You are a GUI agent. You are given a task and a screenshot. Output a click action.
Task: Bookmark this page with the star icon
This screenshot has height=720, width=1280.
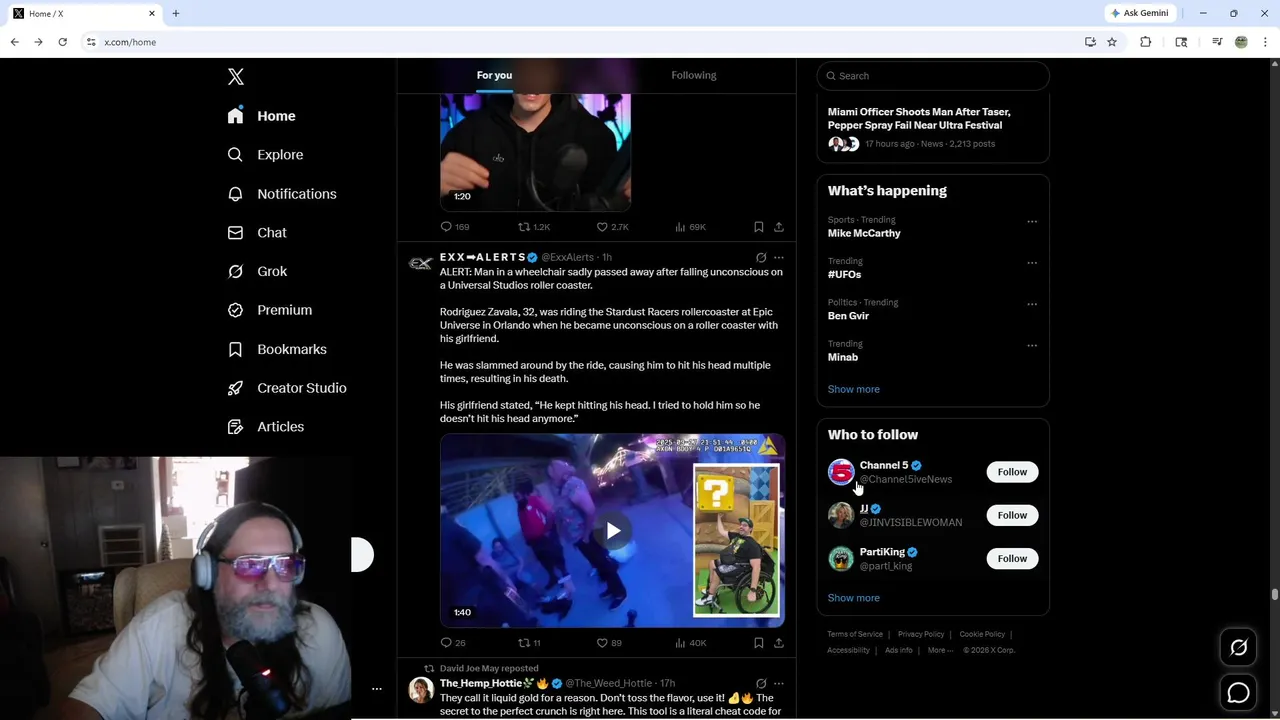(x=1112, y=42)
